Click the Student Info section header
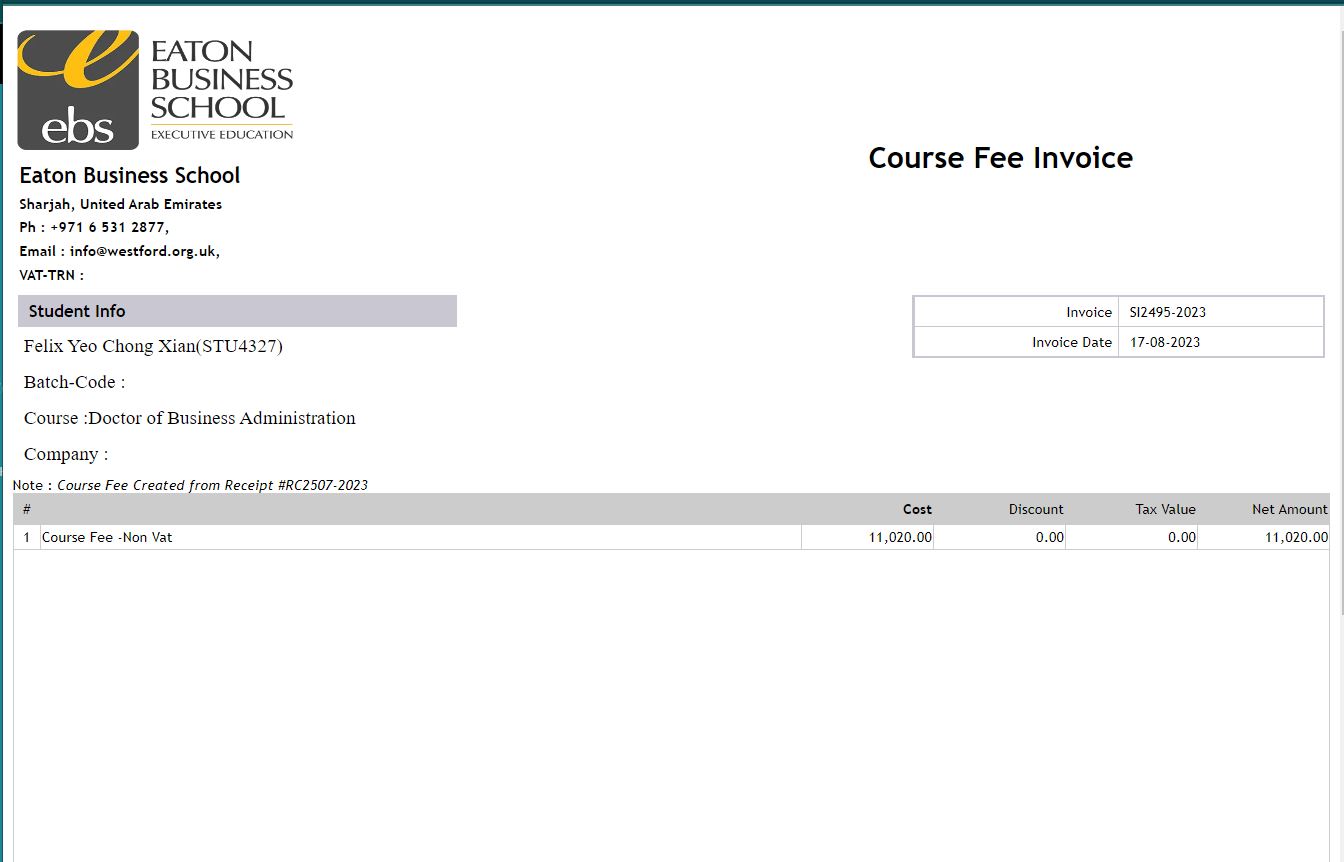The height and width of the screenshot is (862, 1344). click(77, 311)
